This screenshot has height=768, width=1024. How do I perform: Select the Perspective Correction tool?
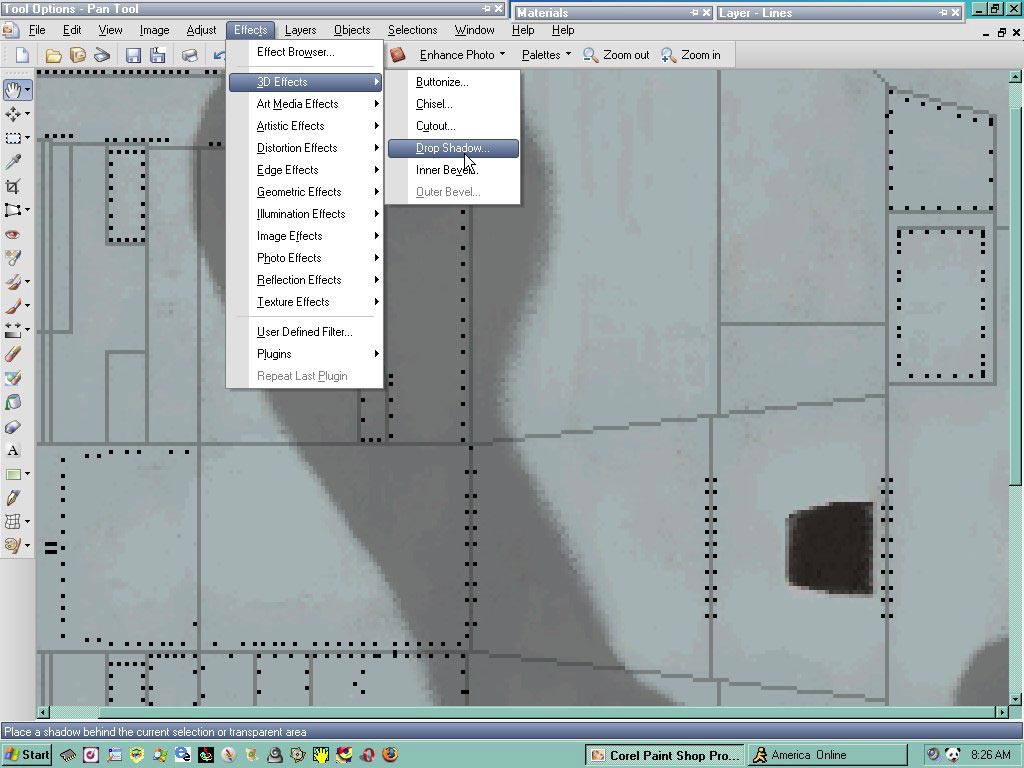(12, 210)
